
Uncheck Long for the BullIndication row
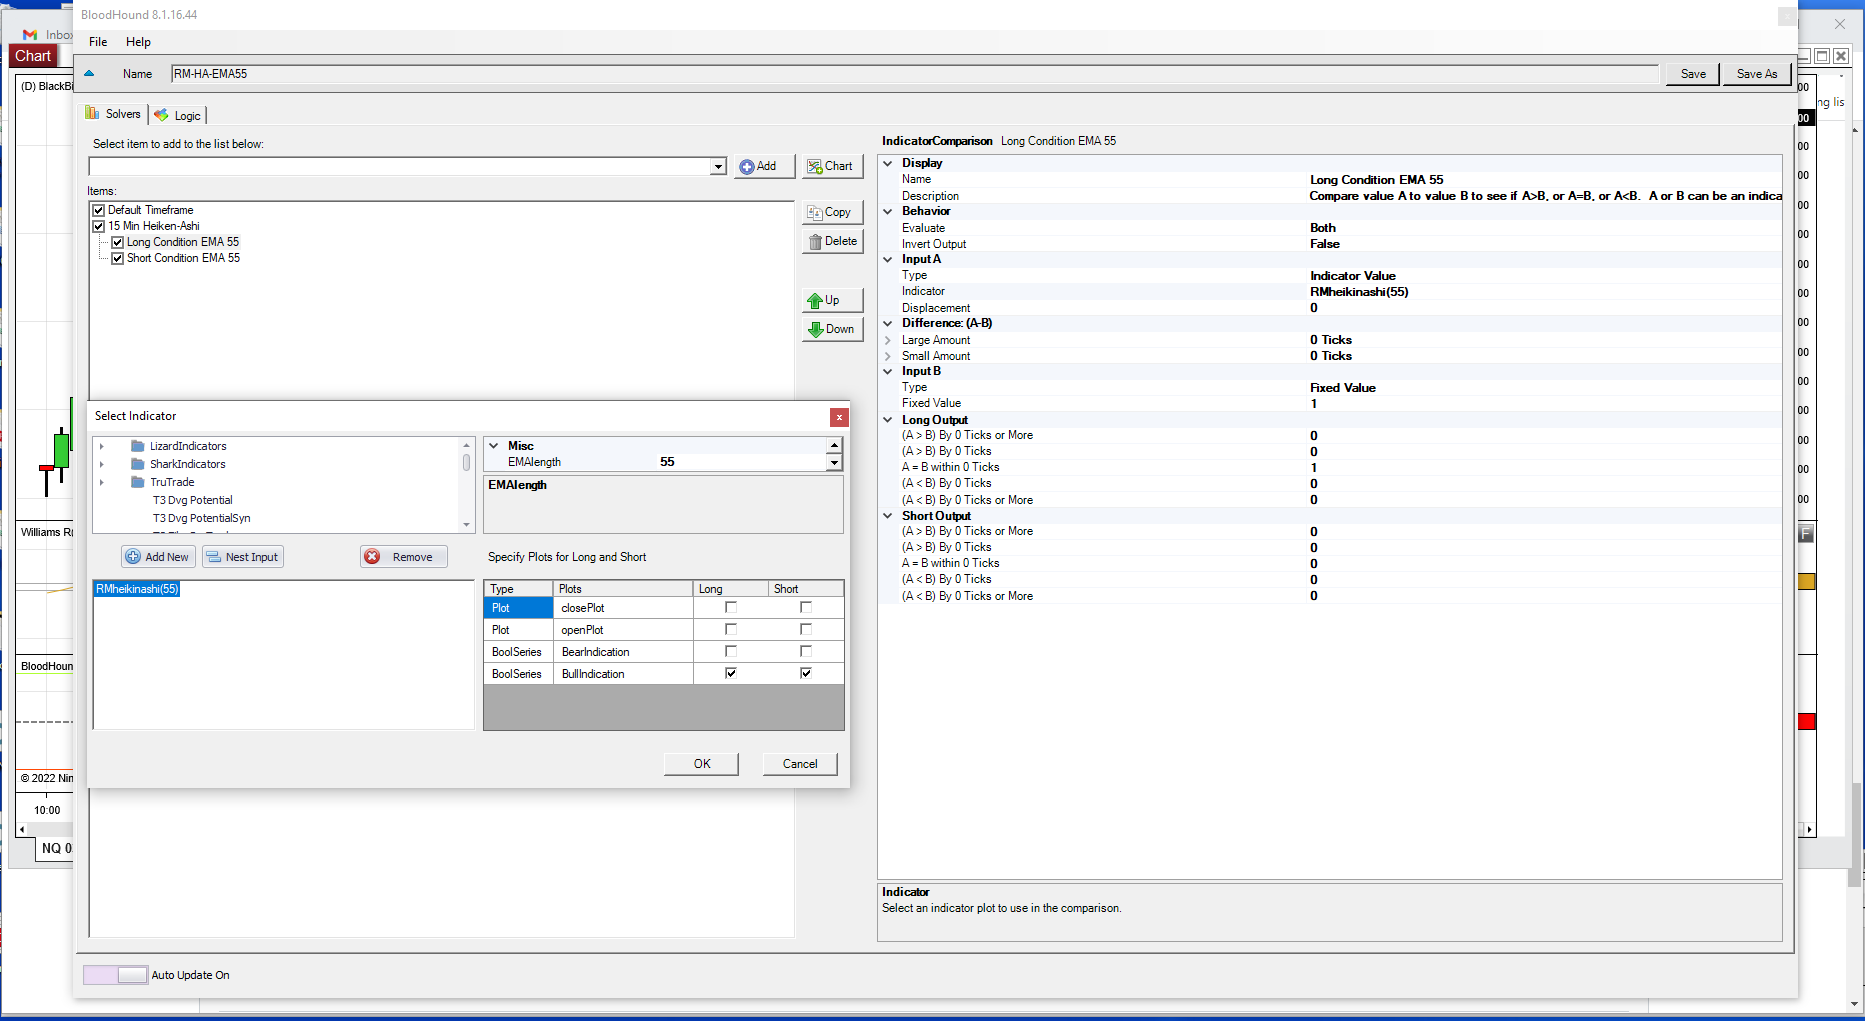coord(731,673)
